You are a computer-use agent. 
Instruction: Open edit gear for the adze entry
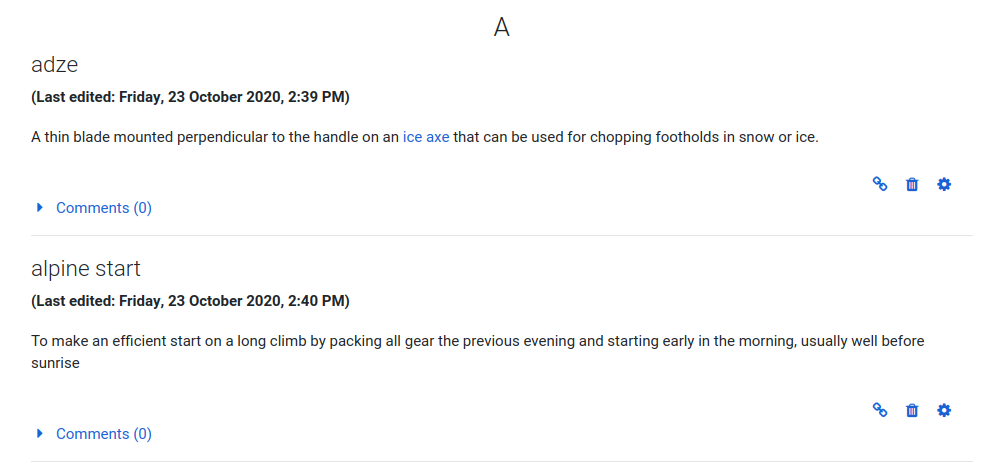pos(944,184)
